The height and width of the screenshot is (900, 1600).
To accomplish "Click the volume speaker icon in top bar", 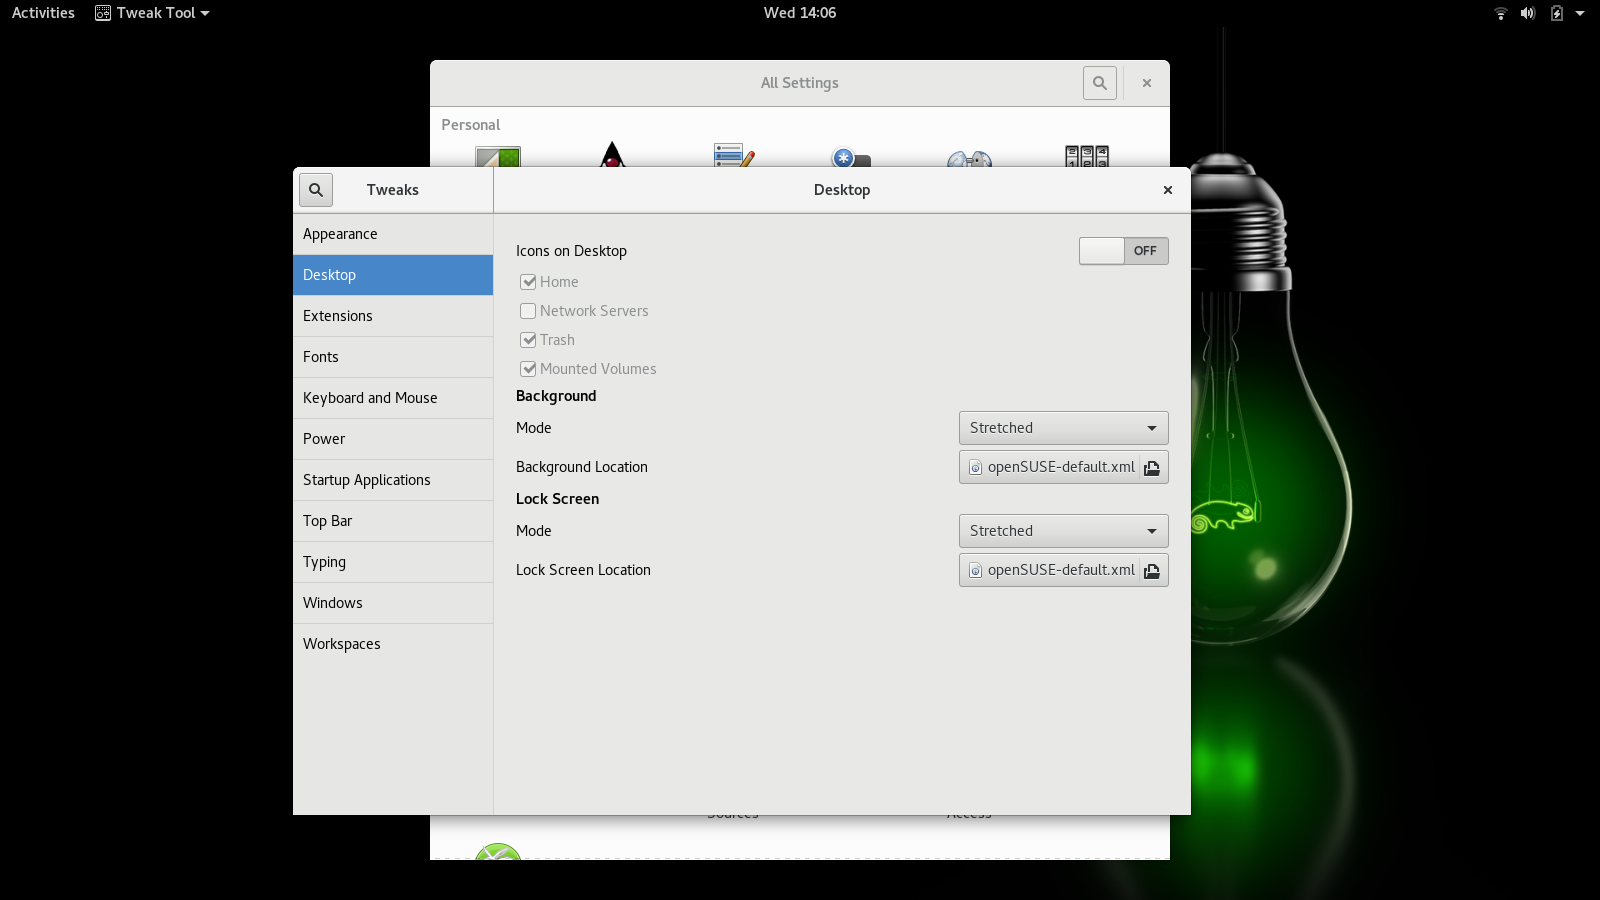I will point(1527,13).
